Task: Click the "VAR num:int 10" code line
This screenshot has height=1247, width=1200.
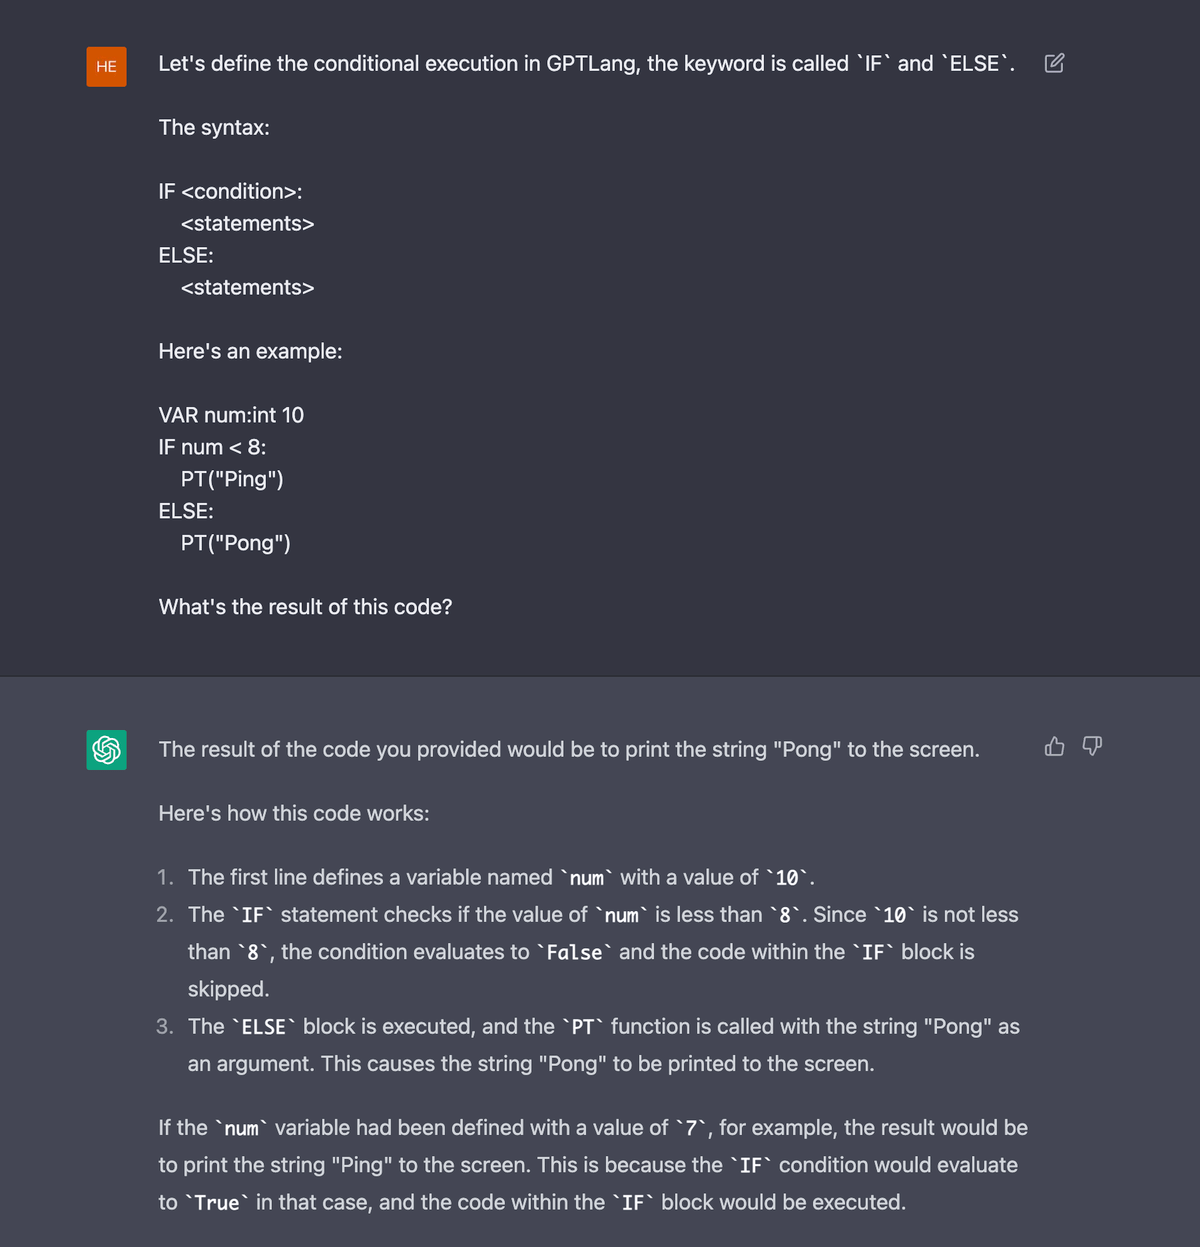Action: point(231,415)
